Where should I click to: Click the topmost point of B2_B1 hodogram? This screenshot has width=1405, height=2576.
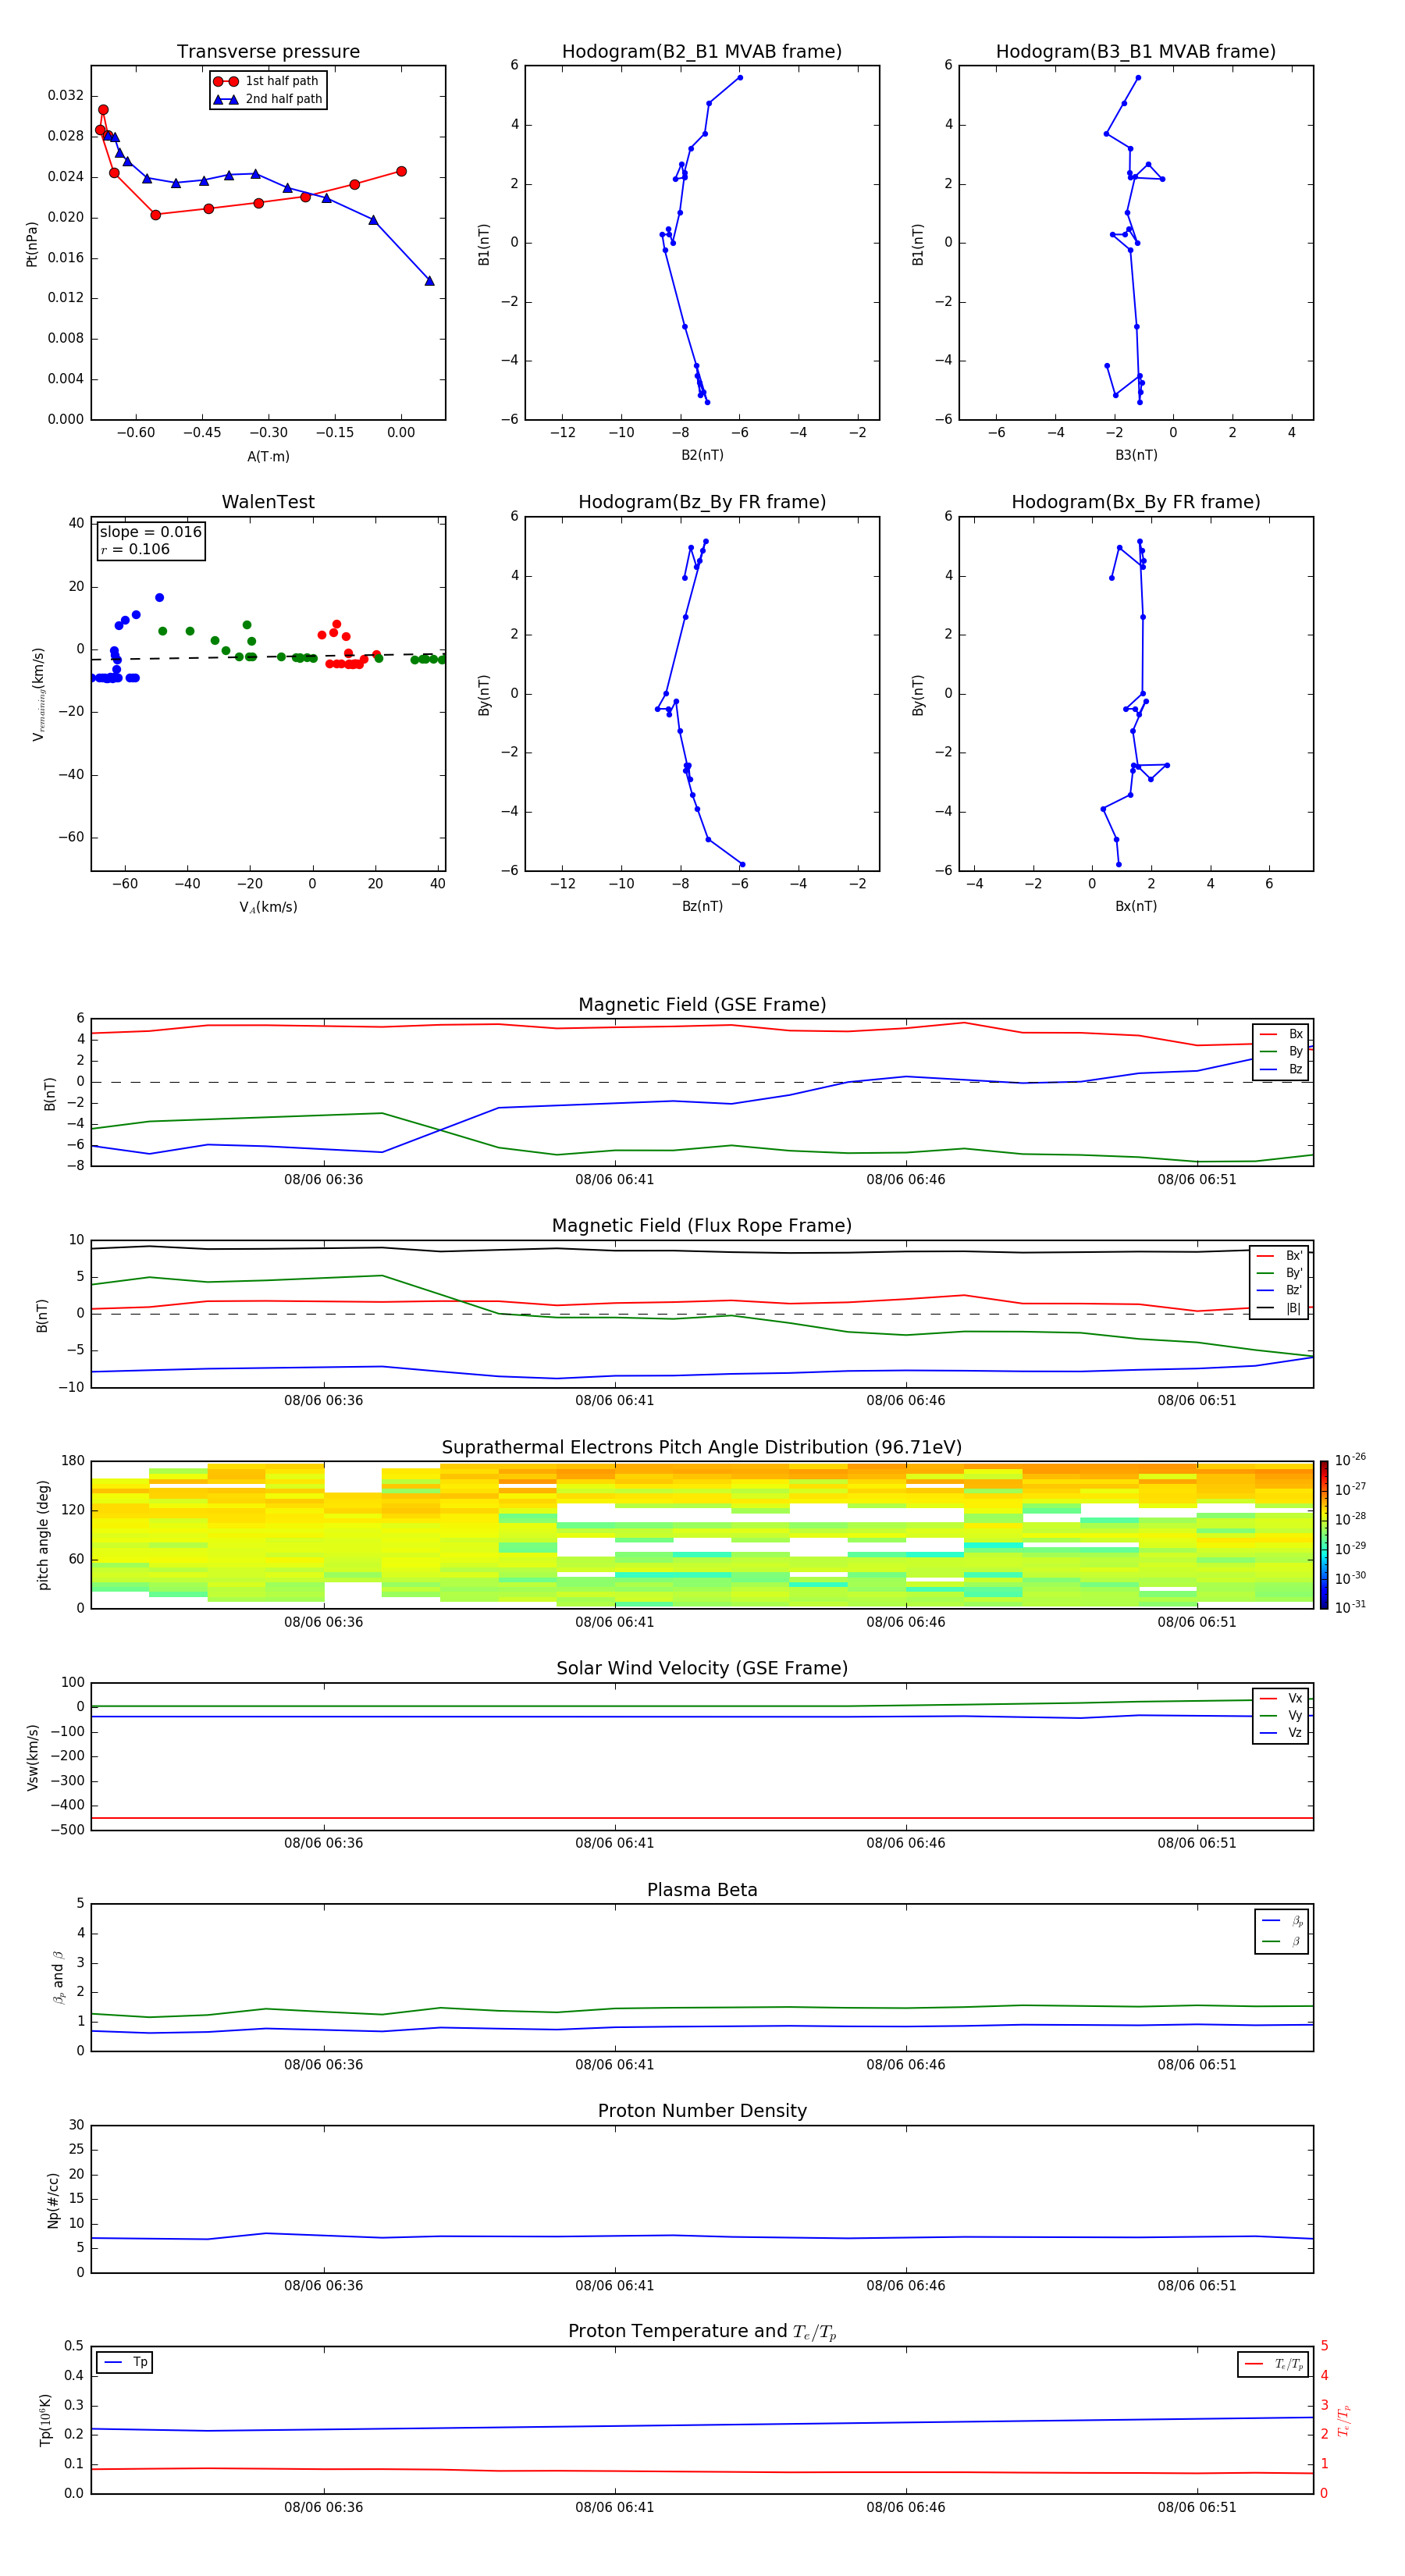740,77
